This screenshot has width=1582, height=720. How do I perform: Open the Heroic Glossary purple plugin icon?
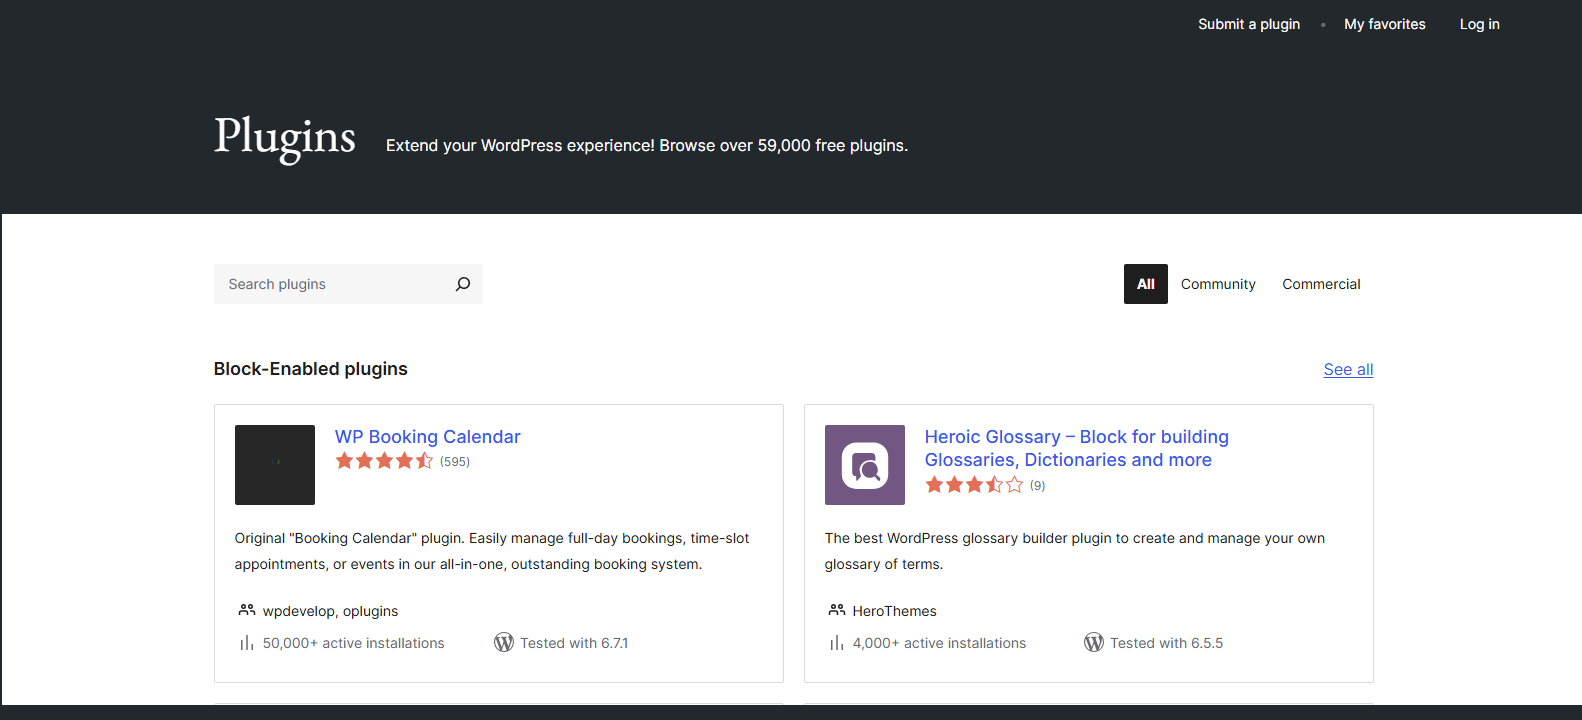pos(865,465)
